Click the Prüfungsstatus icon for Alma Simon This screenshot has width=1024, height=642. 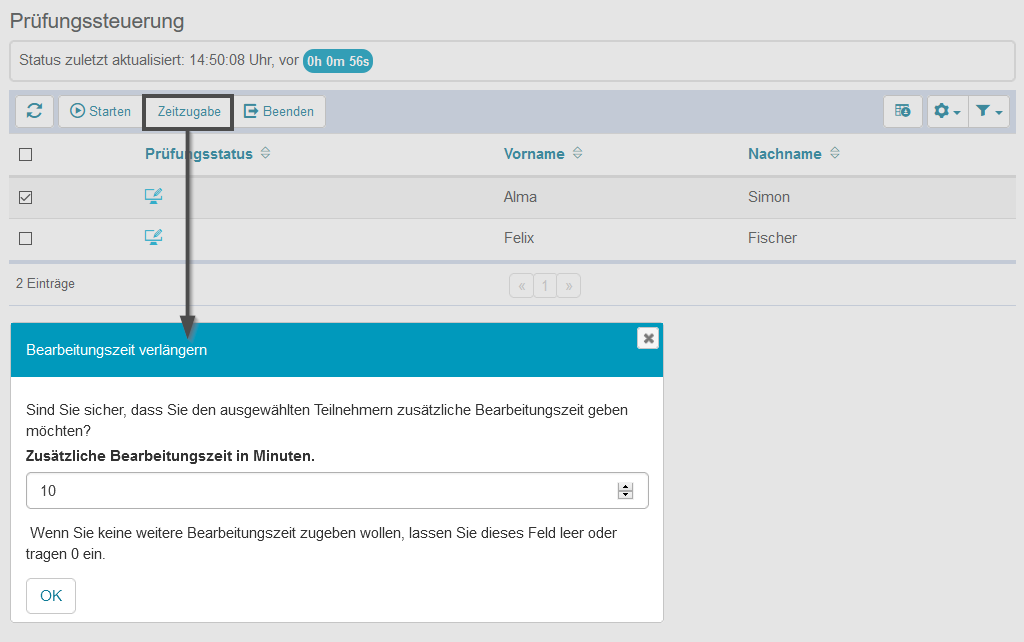click(x=154, y=196)
